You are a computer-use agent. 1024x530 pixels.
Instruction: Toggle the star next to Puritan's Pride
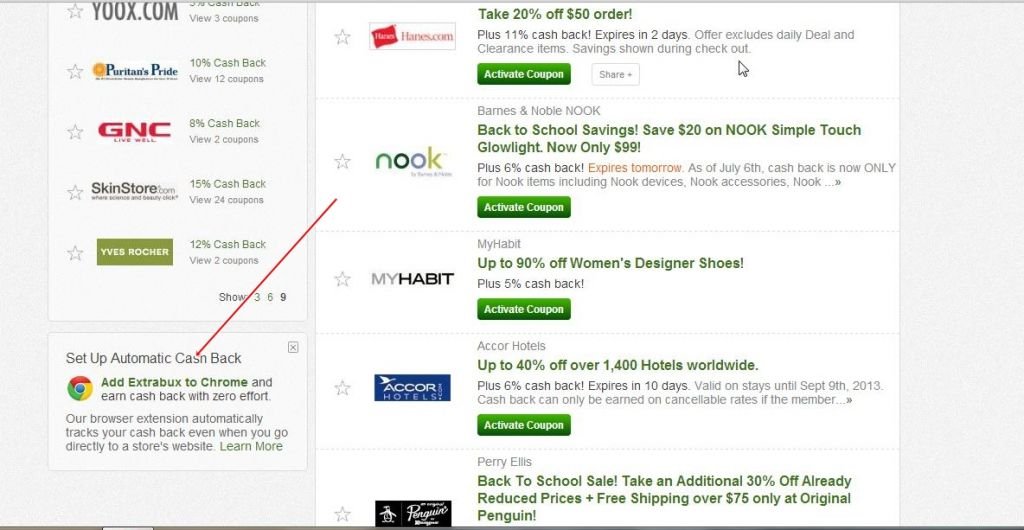[x=75, y=71]
